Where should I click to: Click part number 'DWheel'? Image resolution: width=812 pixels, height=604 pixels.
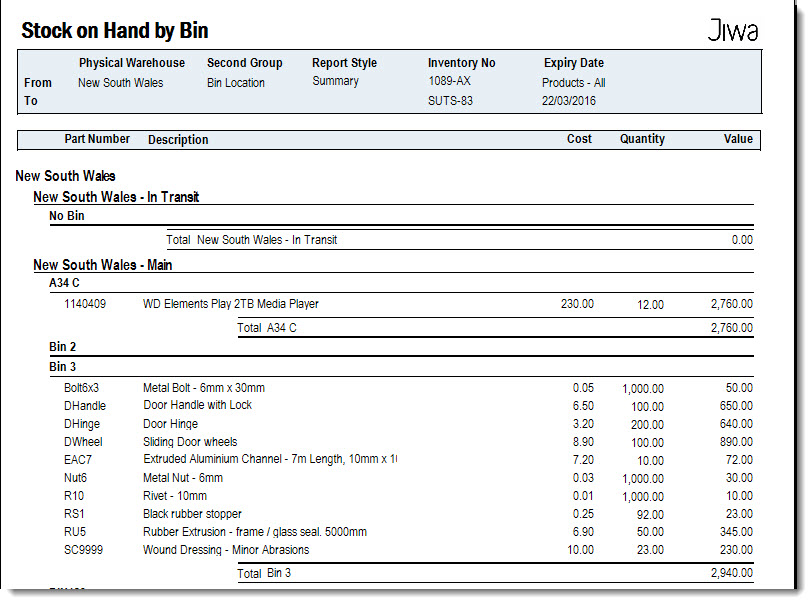pyautogui.click(x=83, y=442)
